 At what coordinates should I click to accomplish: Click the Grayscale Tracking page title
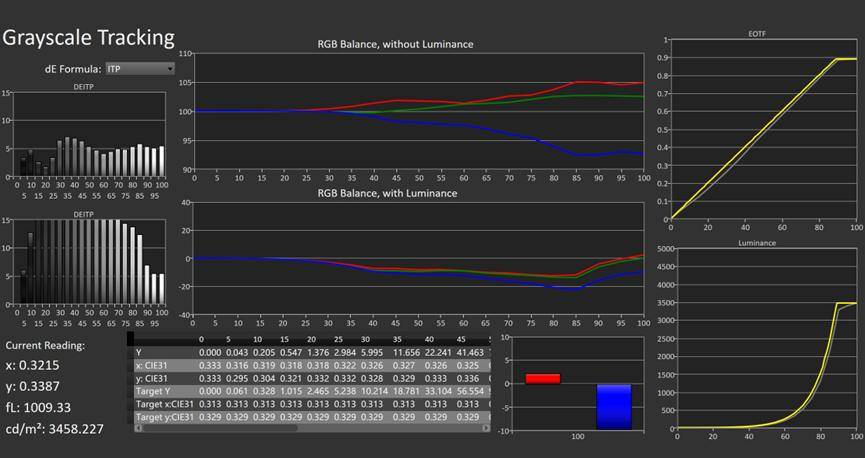88,38
